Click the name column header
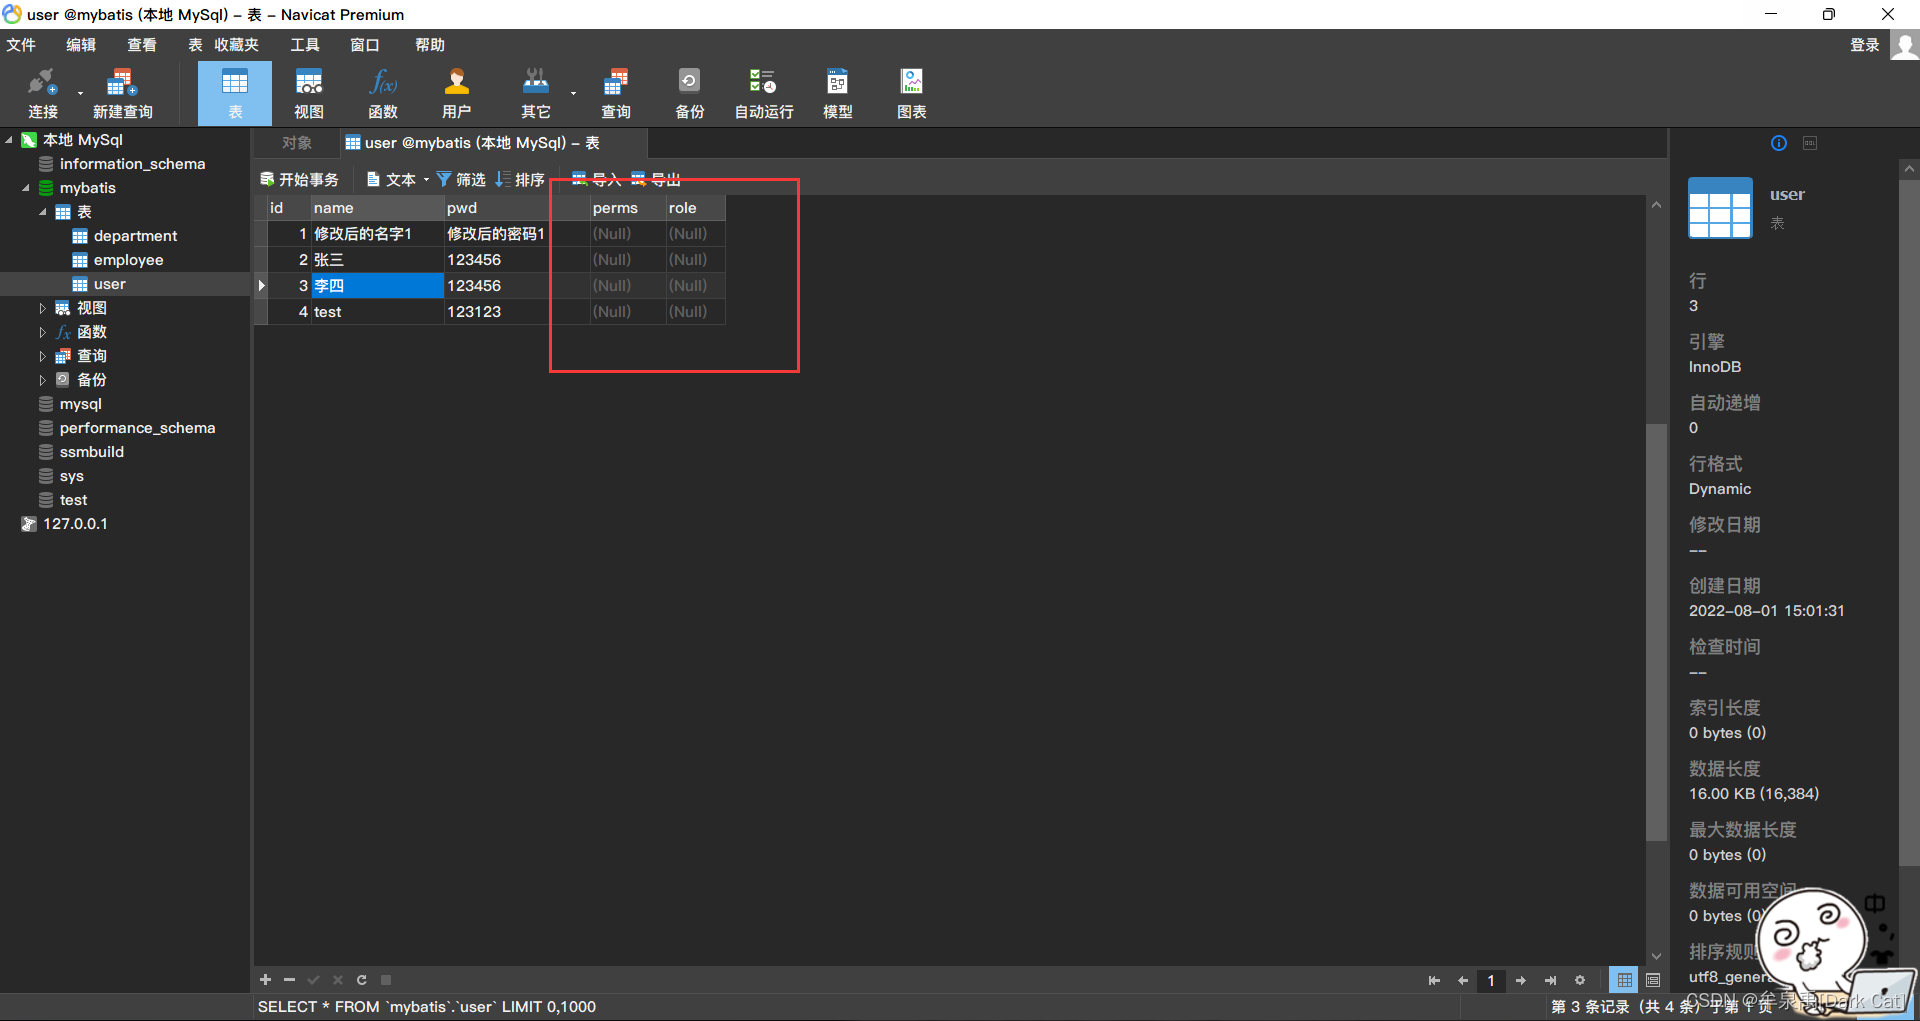The height and width of the screenshot is (1021, 1920). pos(377,208)
